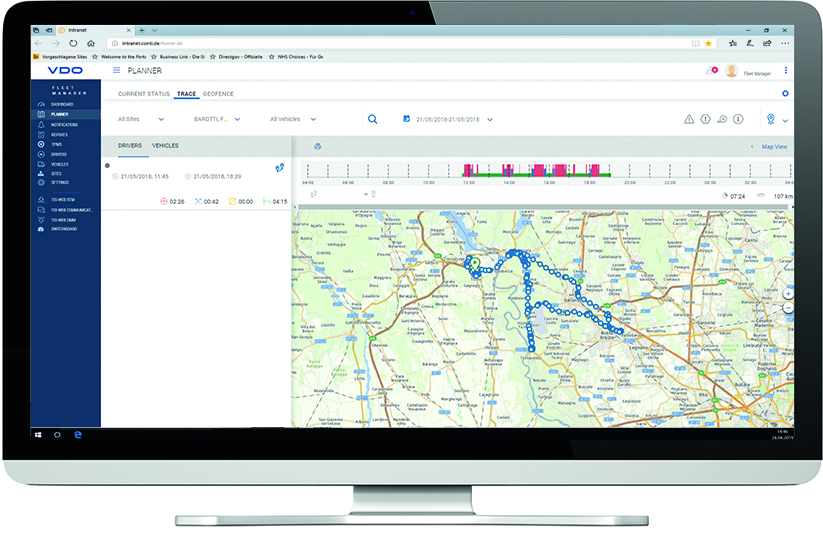Click the Map View link
The image size is (823, 534).
(774, 146)
